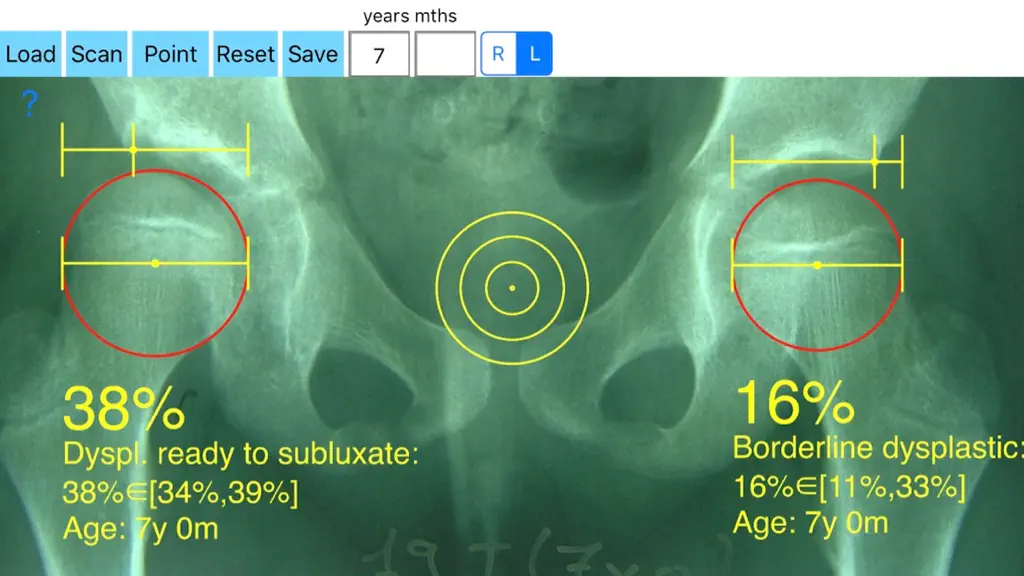Select the L hip side

click(534, 54)
